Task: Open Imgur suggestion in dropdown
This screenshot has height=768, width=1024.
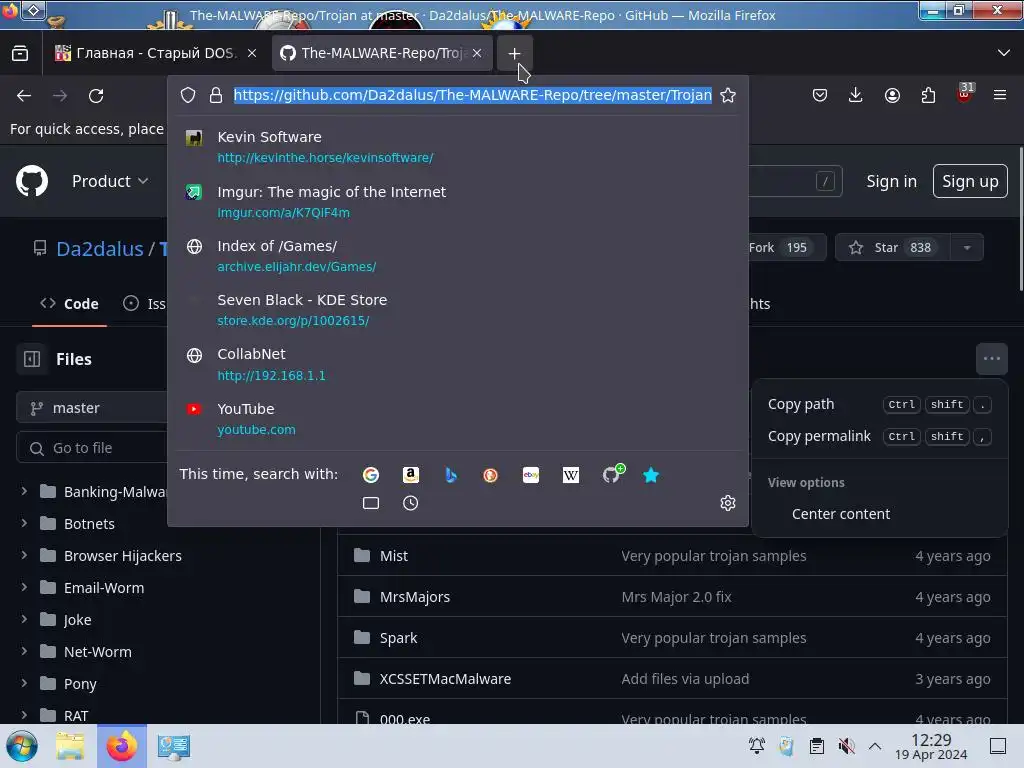Action: pyautogui.click(x=458, y=201)
